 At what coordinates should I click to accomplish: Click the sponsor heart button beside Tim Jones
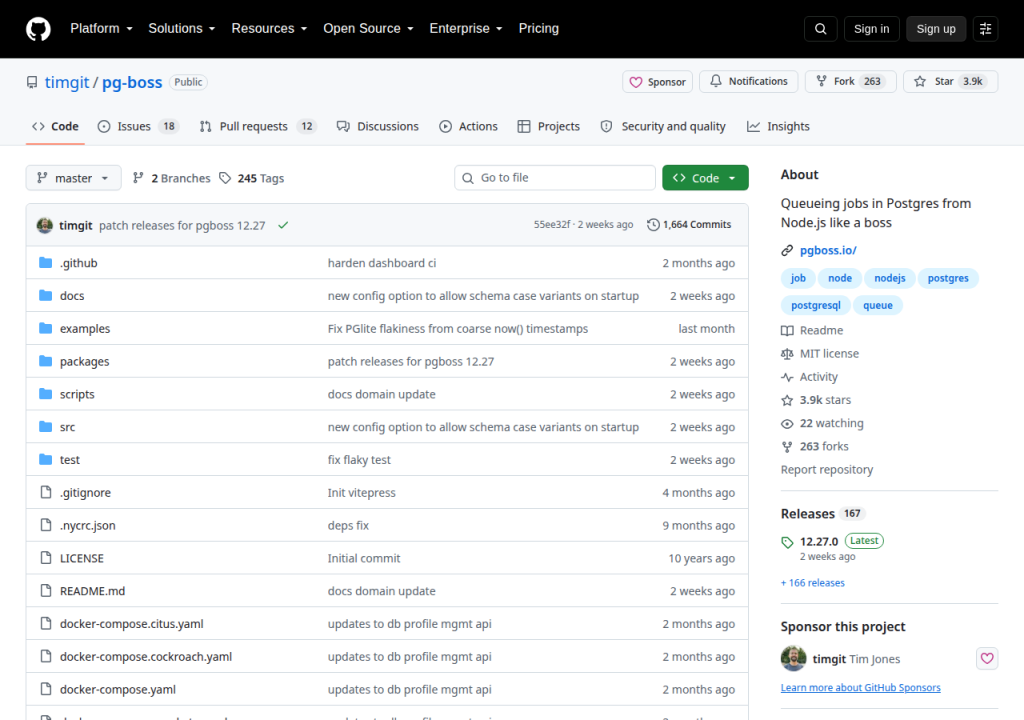(987, 658)
